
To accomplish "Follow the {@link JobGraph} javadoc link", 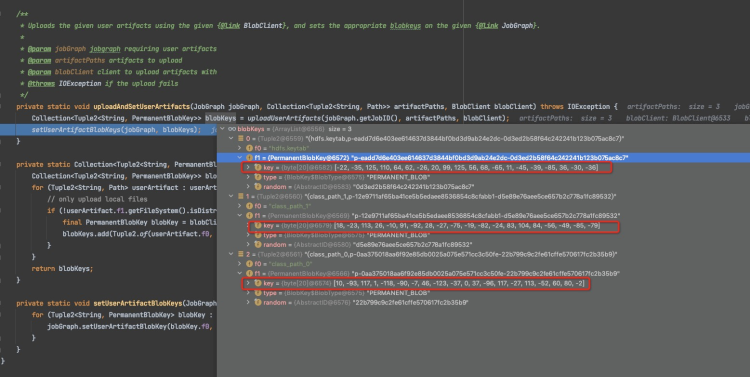I will click(x=507, y=26).
